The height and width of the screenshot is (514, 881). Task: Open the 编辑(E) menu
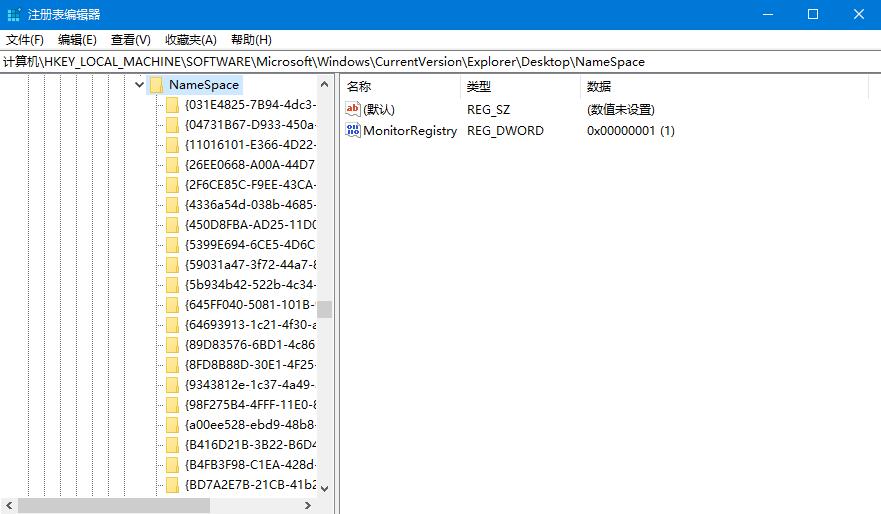coord(78,40)
